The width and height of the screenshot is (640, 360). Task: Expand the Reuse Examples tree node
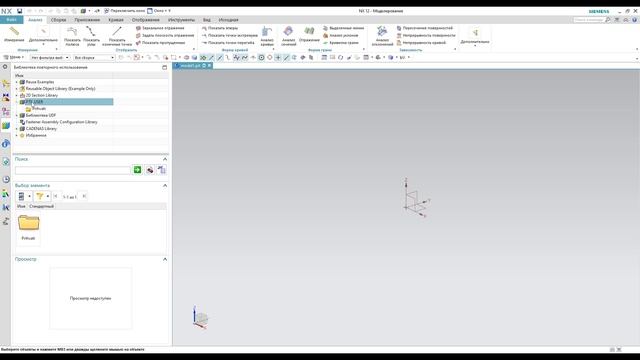pos(17,82)
